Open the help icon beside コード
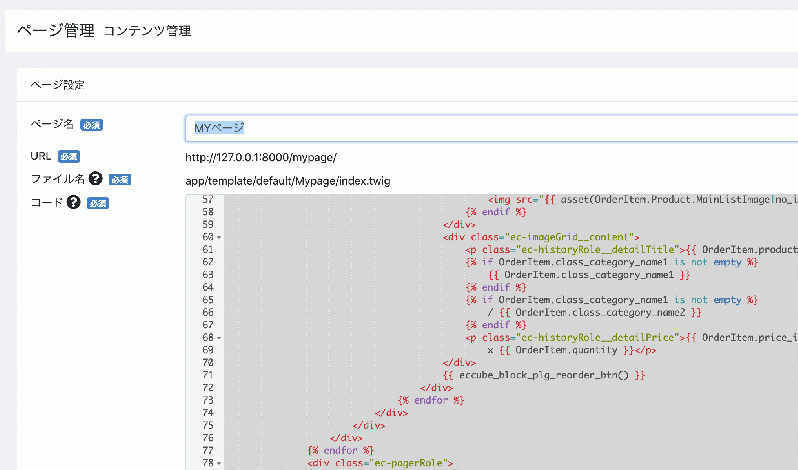 (73, 202)
